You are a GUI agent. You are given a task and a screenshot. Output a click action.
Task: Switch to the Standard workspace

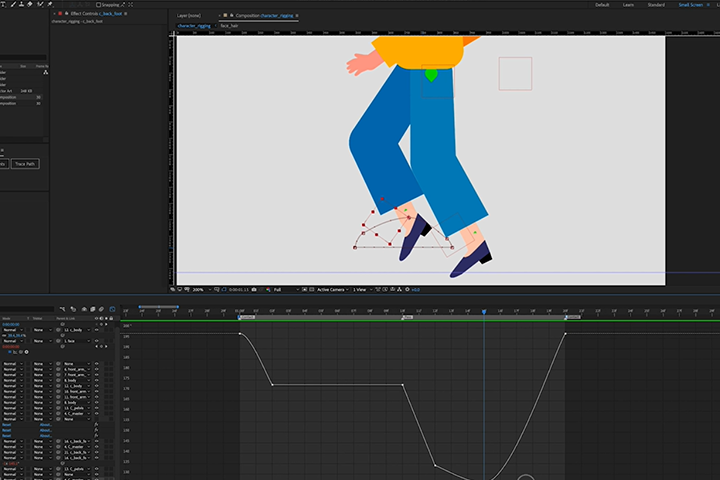coord(656,5)
